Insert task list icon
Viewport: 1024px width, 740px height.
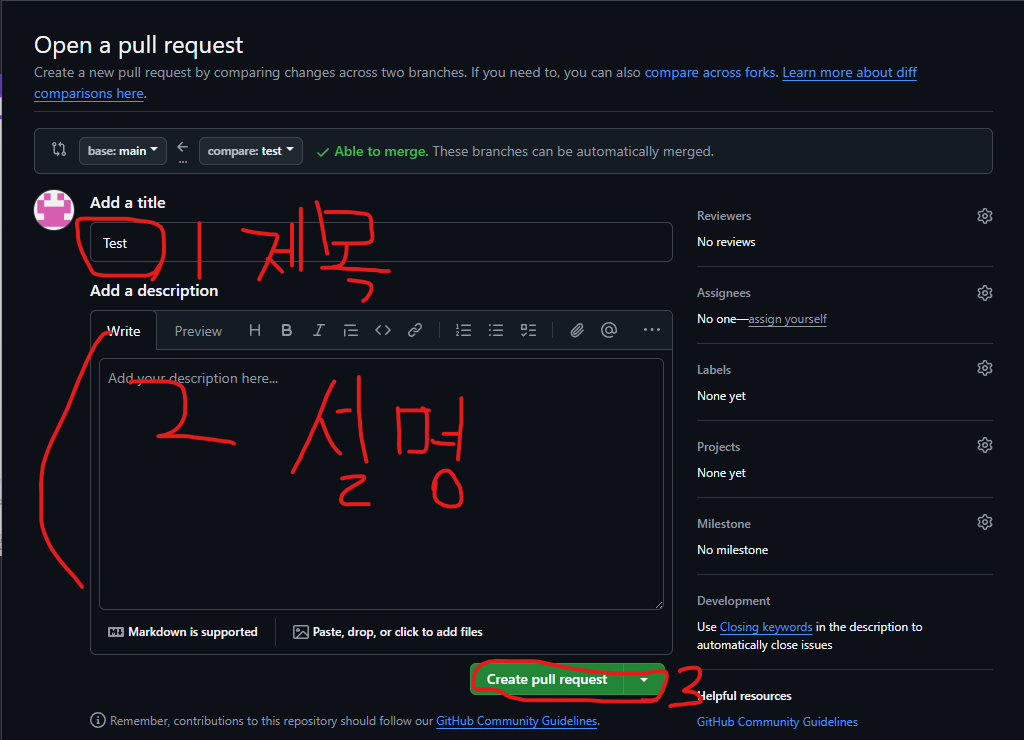pos(528,330)
